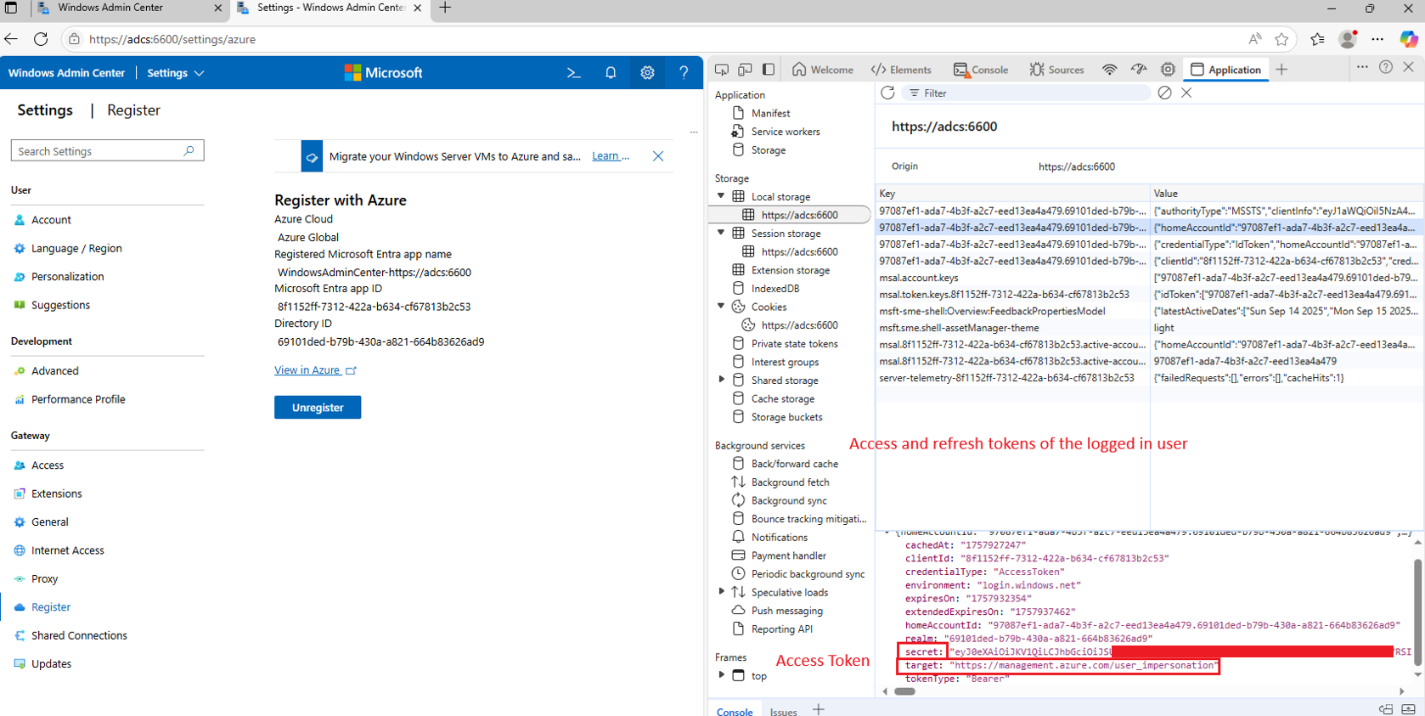
Task: Click the Unregister button
Action: coord(317,408)
